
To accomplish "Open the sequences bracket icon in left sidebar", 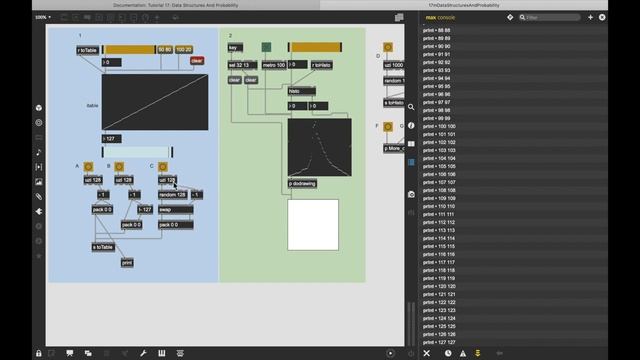I will tap(39, 167).
